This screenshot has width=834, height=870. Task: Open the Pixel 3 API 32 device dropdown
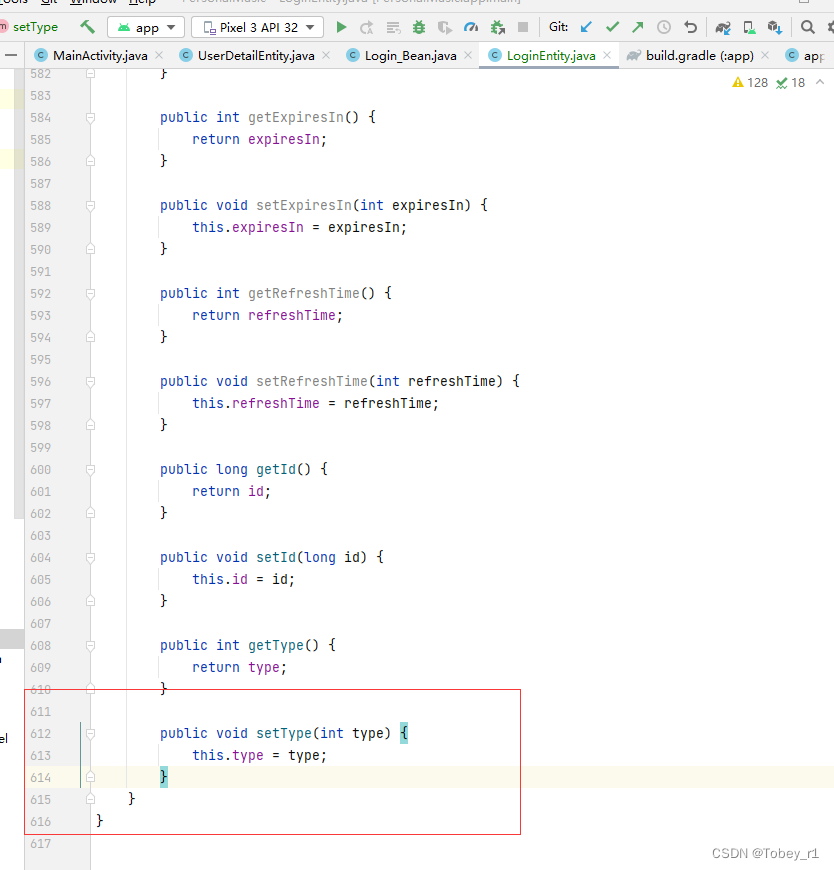tap(257, 27)
